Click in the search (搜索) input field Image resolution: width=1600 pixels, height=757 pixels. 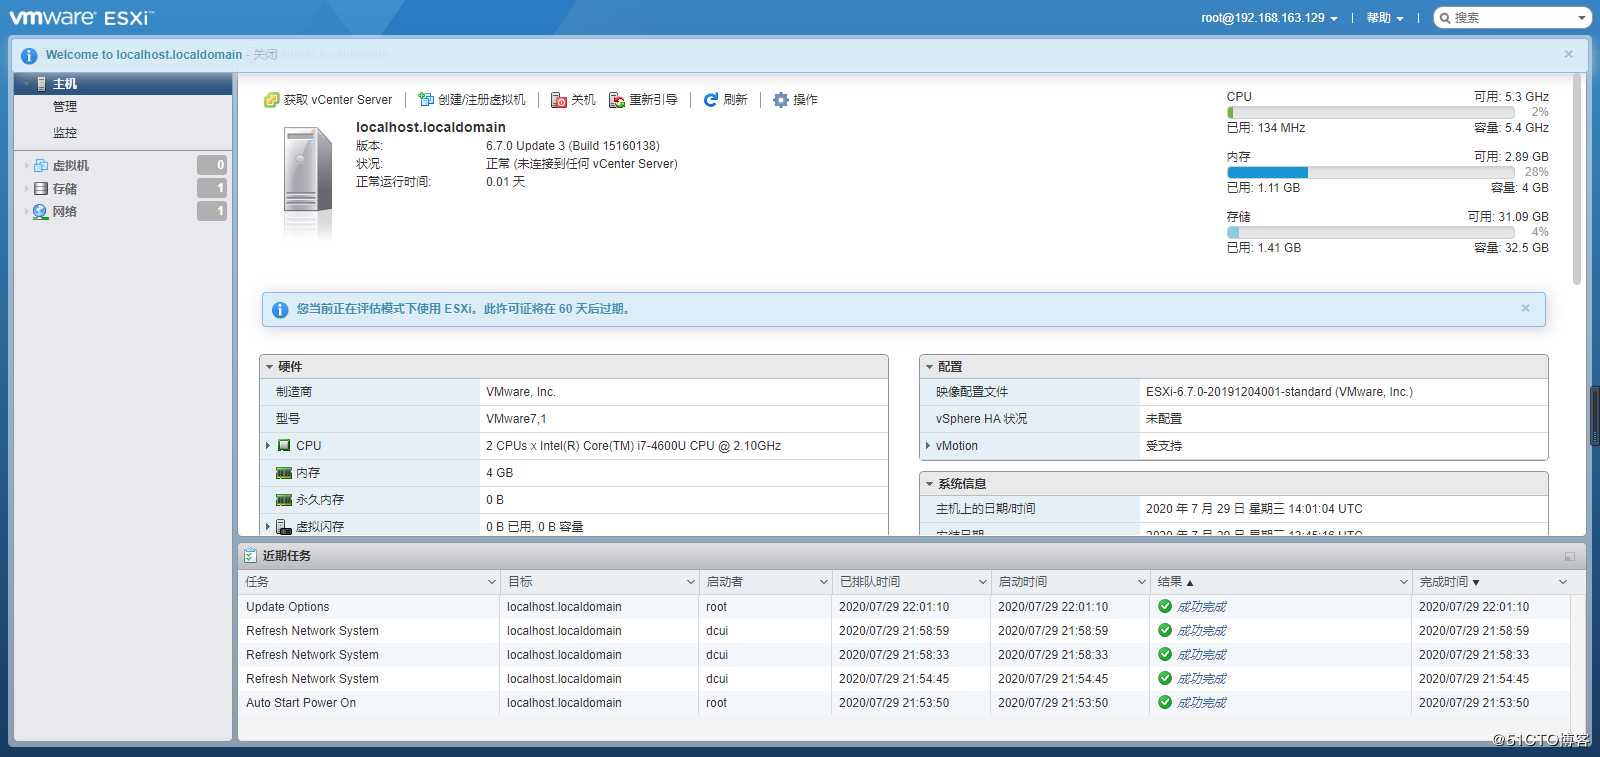(1513, 18)
